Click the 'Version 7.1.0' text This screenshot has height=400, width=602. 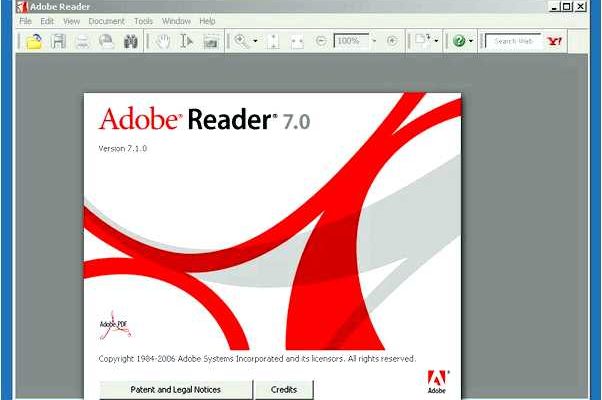click(122, 149)
